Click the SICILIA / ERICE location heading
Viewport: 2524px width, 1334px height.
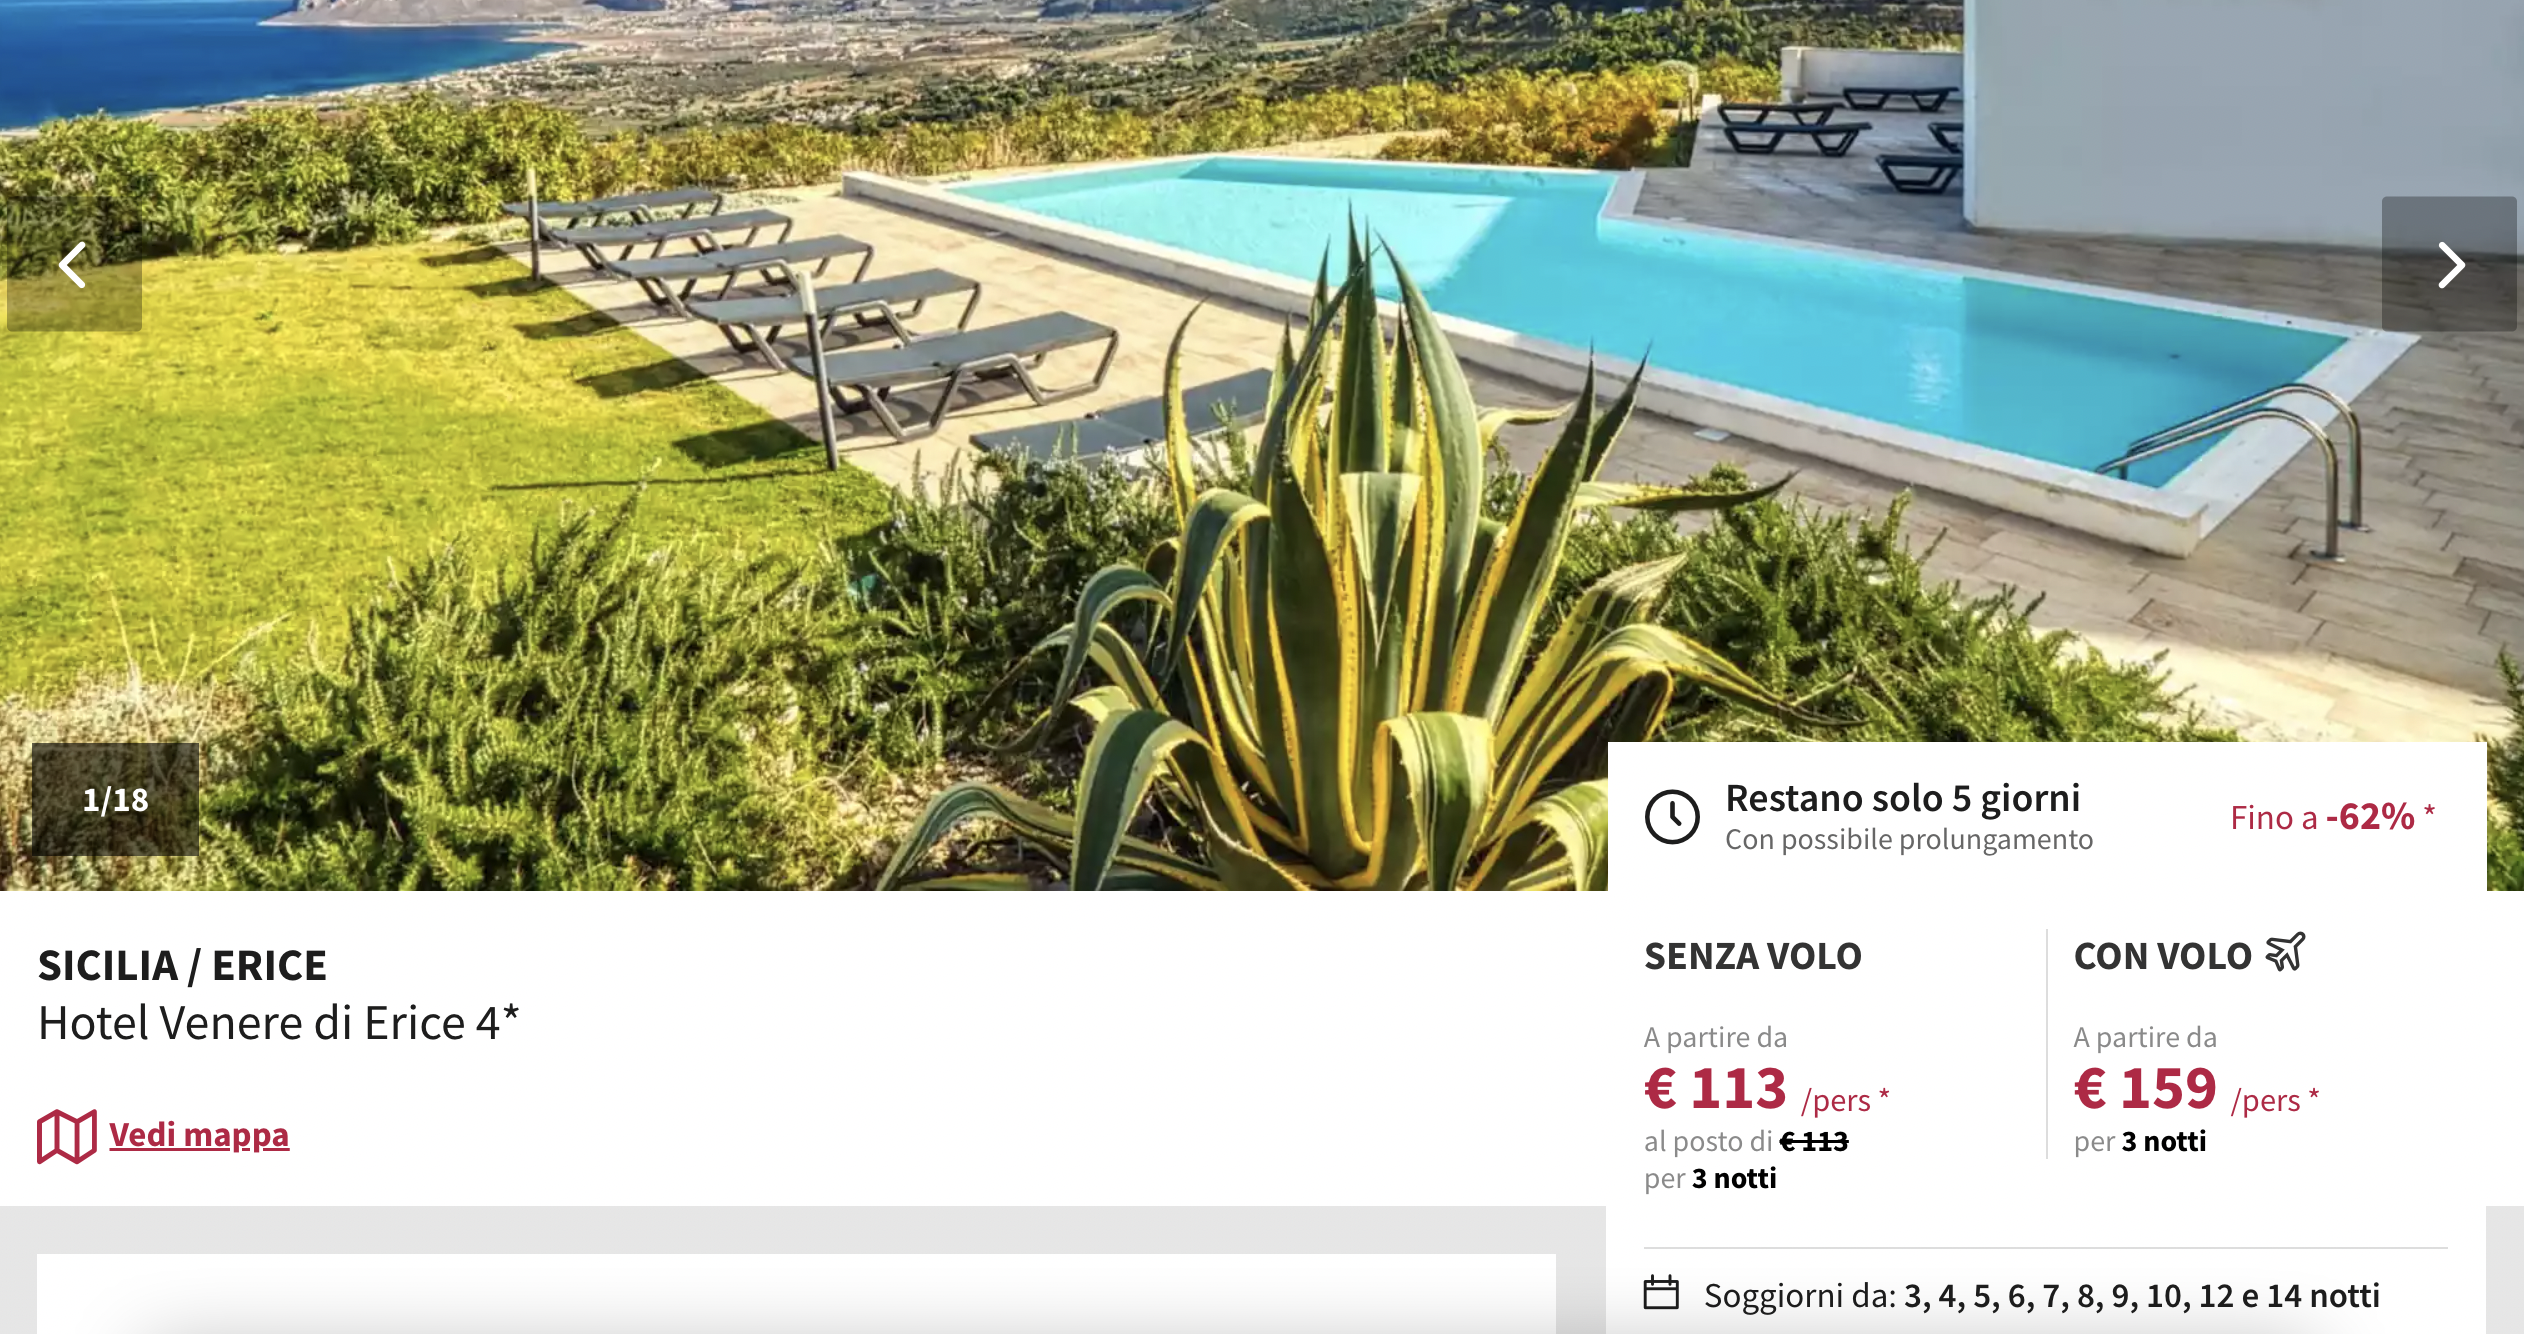pyautogui.click(x=182, y=965)
